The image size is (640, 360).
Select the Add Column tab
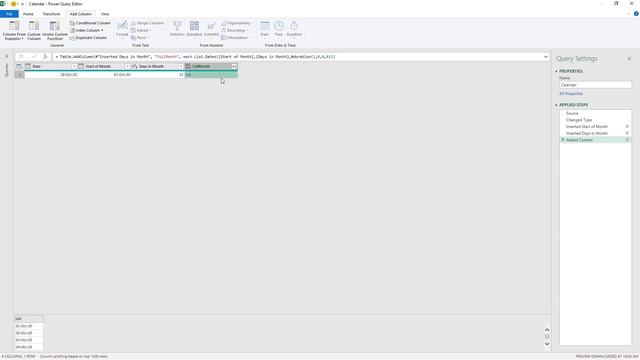pos(80,14)
